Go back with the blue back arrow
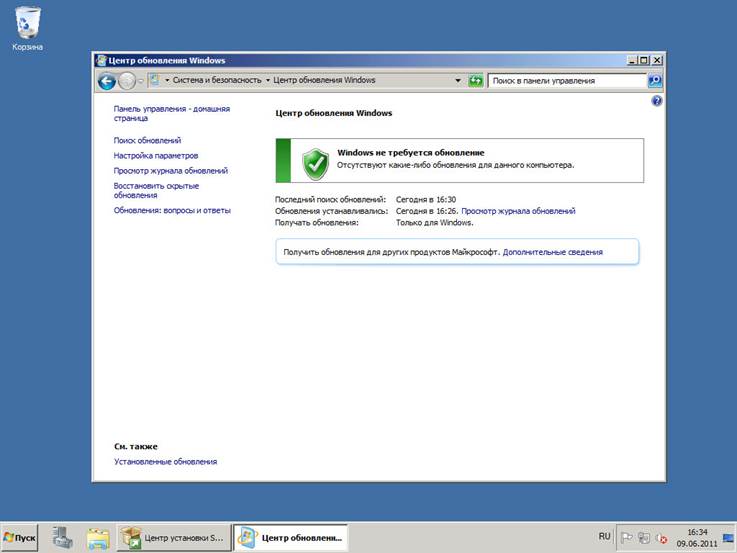The height and width of the screenshot is (553, 737). (107, 81)
